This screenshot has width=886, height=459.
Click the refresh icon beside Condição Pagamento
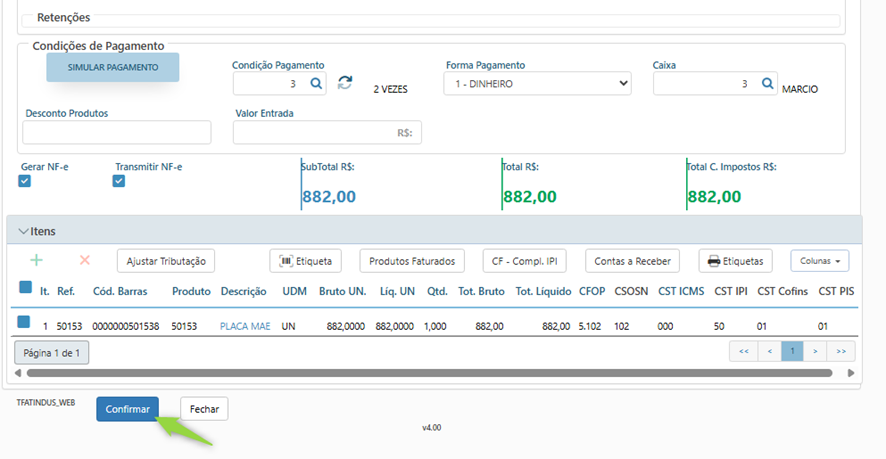click(x=345, y=83)
